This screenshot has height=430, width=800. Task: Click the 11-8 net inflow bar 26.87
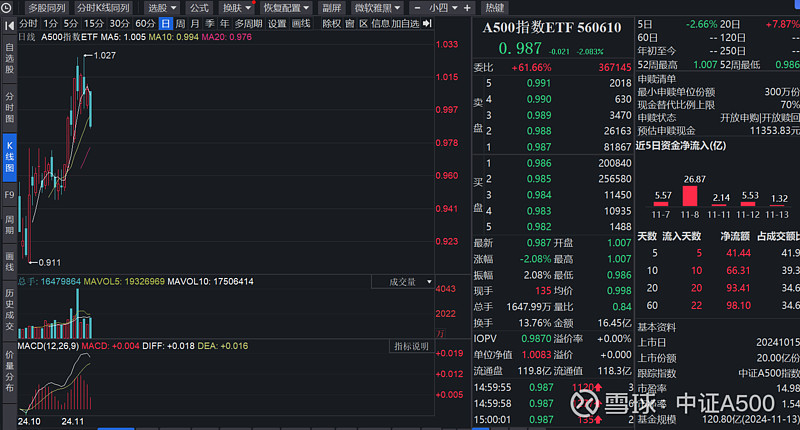point(690,195)
